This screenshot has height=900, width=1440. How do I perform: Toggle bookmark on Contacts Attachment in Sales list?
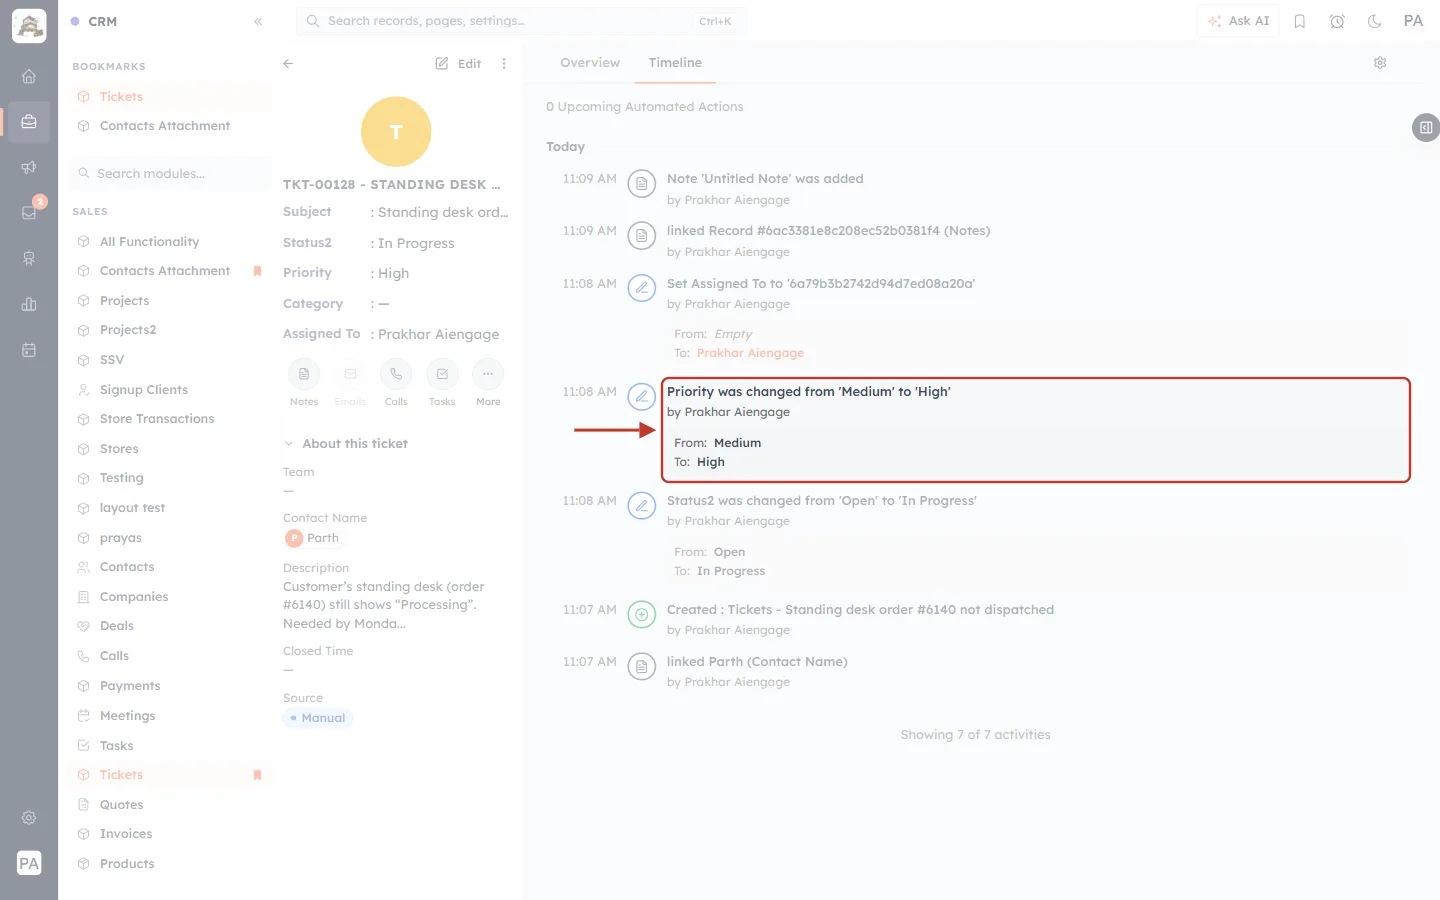pyautogui.click(x=257, y=271)
